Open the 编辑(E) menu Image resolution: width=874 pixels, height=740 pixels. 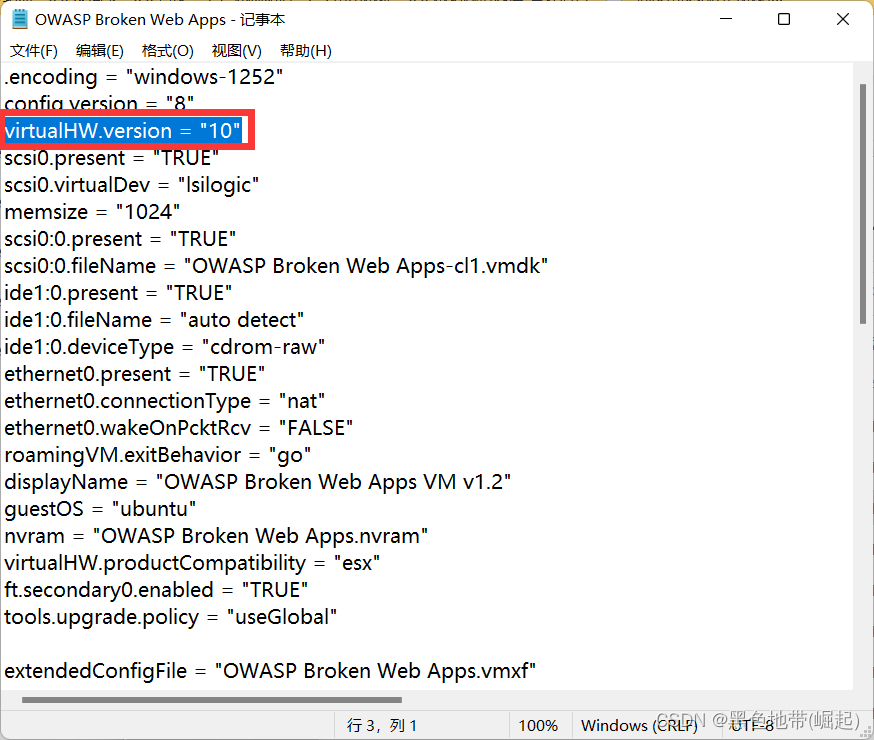tap(100, 51)
